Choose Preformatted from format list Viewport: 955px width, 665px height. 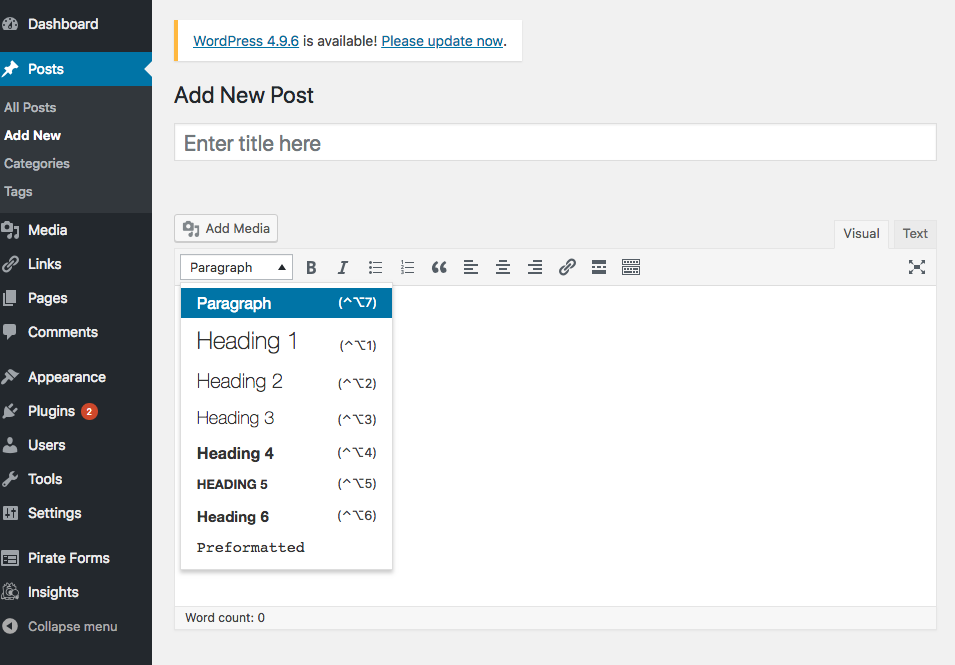[286, 547]
